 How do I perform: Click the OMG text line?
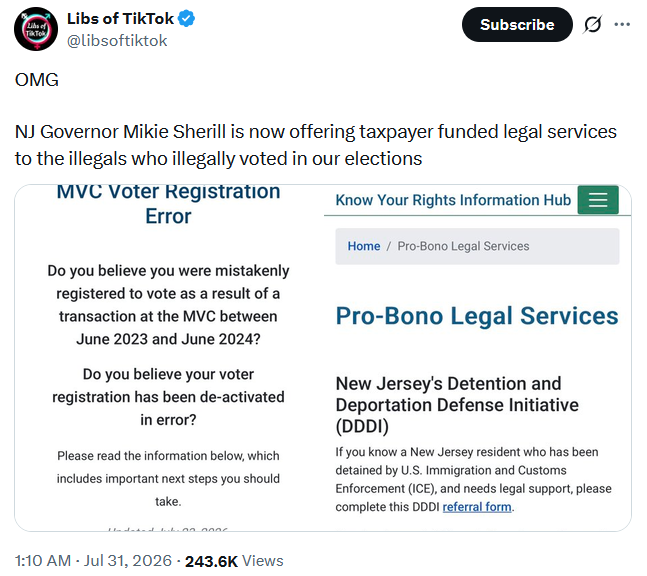pyautogui.click(x=37, y=80)
